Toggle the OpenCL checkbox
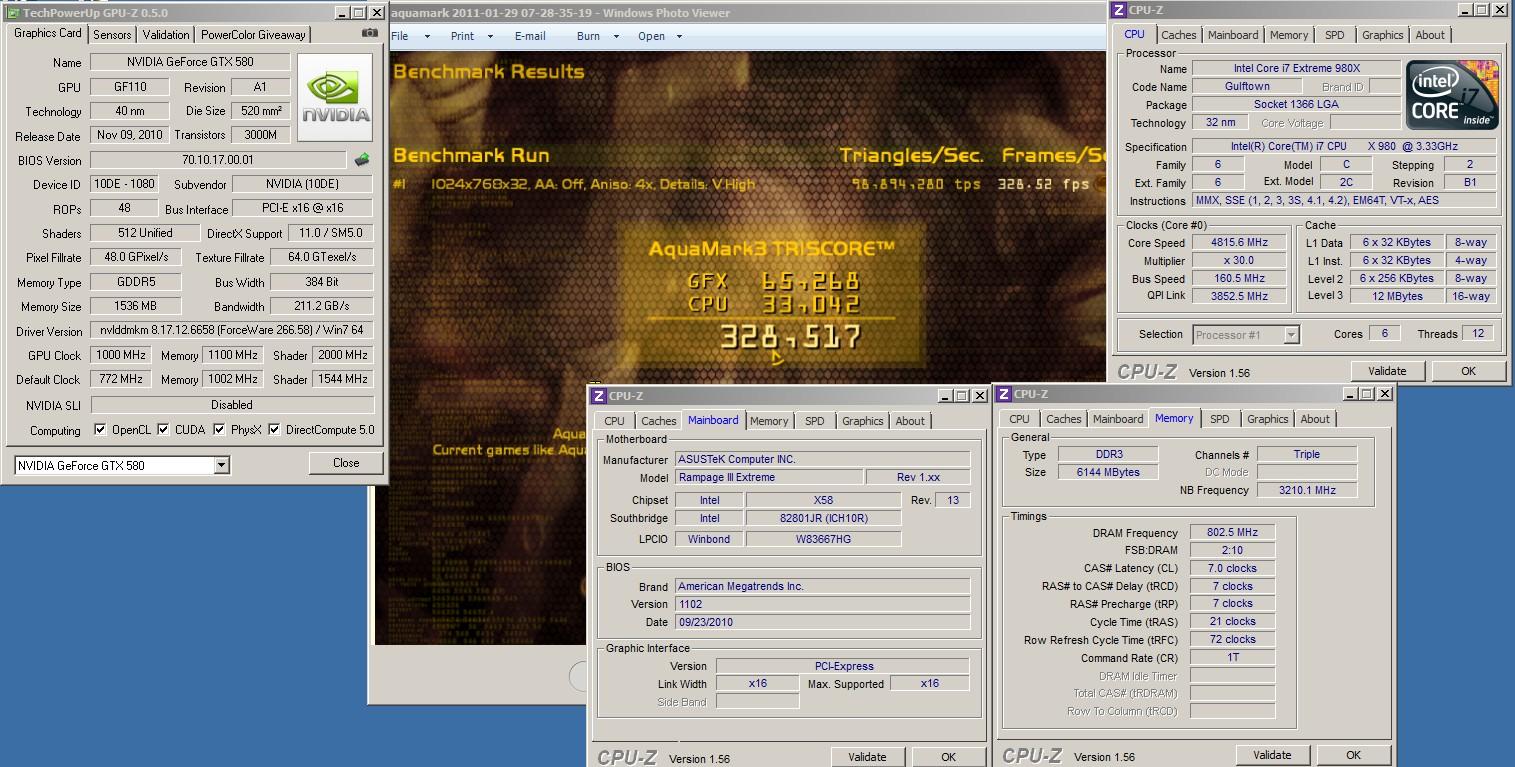Screen dimensions: 1515x767 click(x=100, y=430)
